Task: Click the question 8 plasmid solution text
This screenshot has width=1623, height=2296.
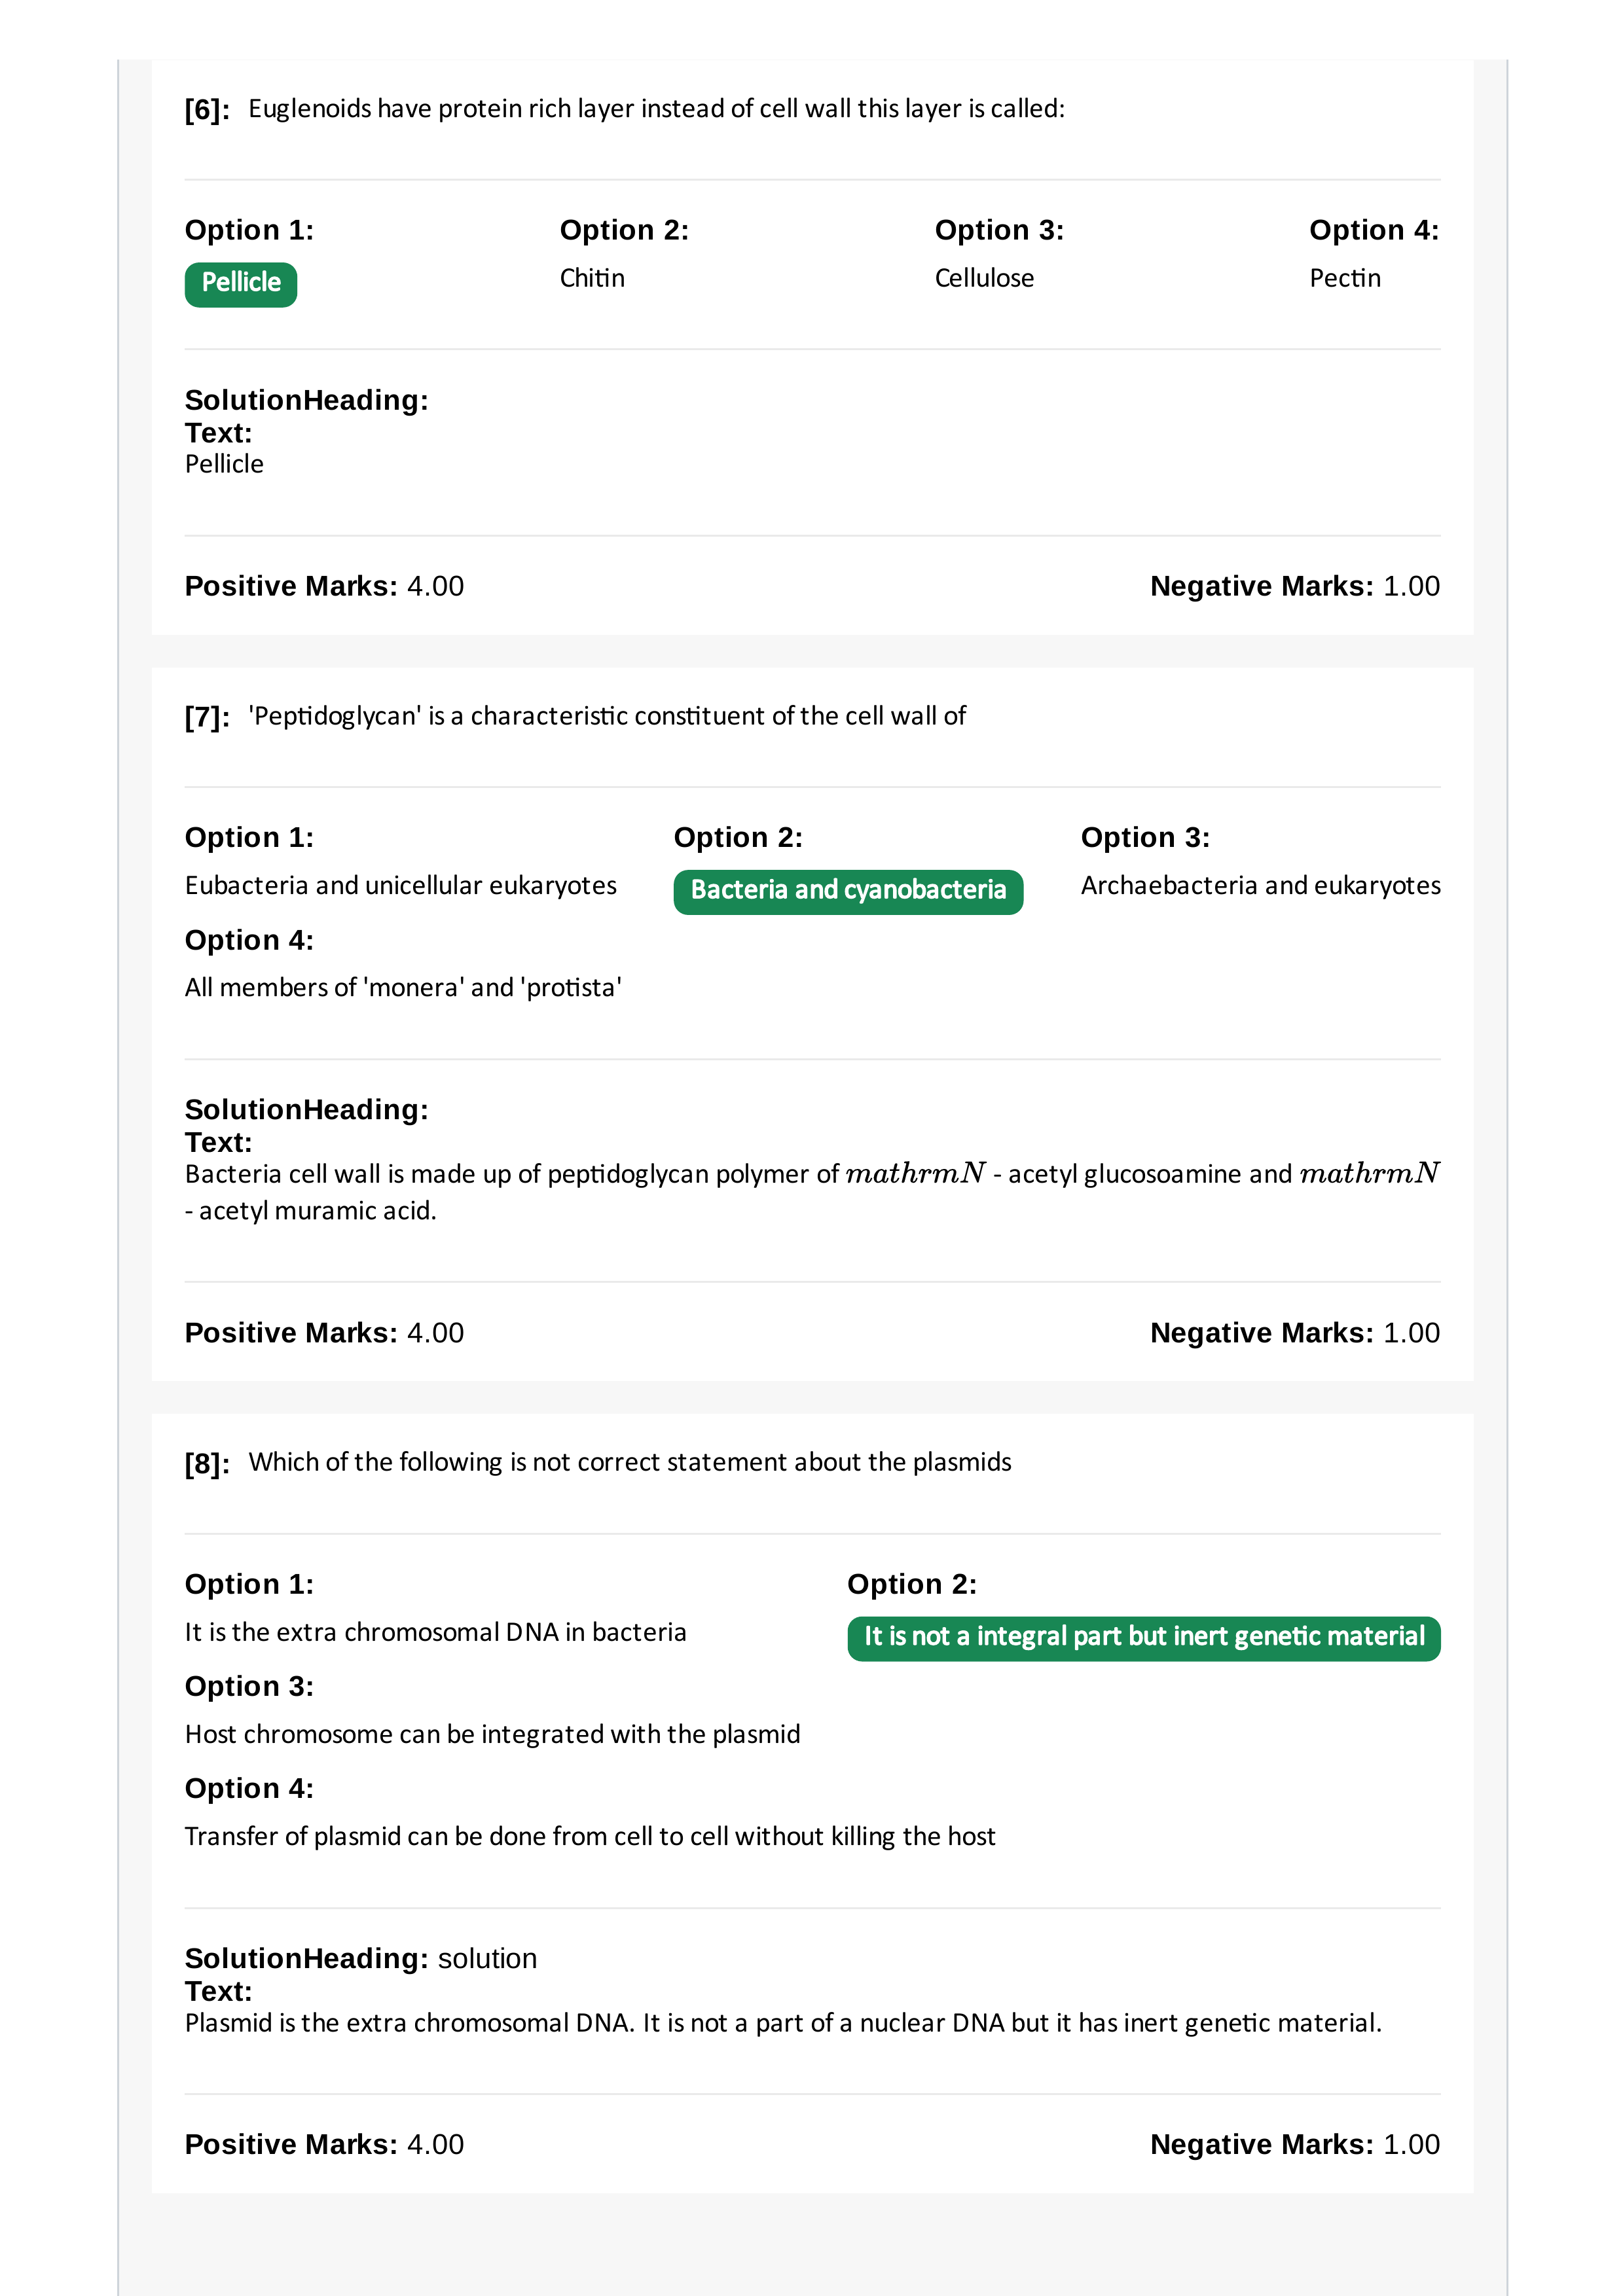Action: (783, 2023)
